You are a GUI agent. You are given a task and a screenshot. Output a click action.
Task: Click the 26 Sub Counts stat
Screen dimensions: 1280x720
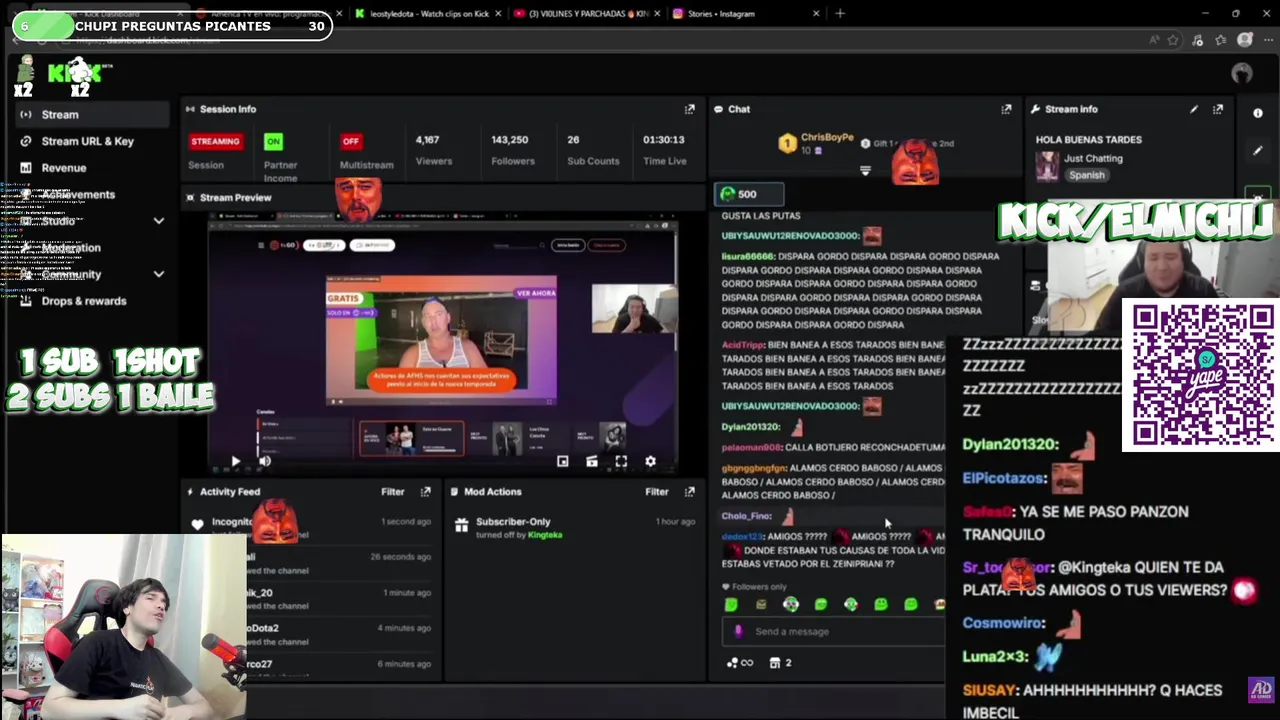[593, 149]
